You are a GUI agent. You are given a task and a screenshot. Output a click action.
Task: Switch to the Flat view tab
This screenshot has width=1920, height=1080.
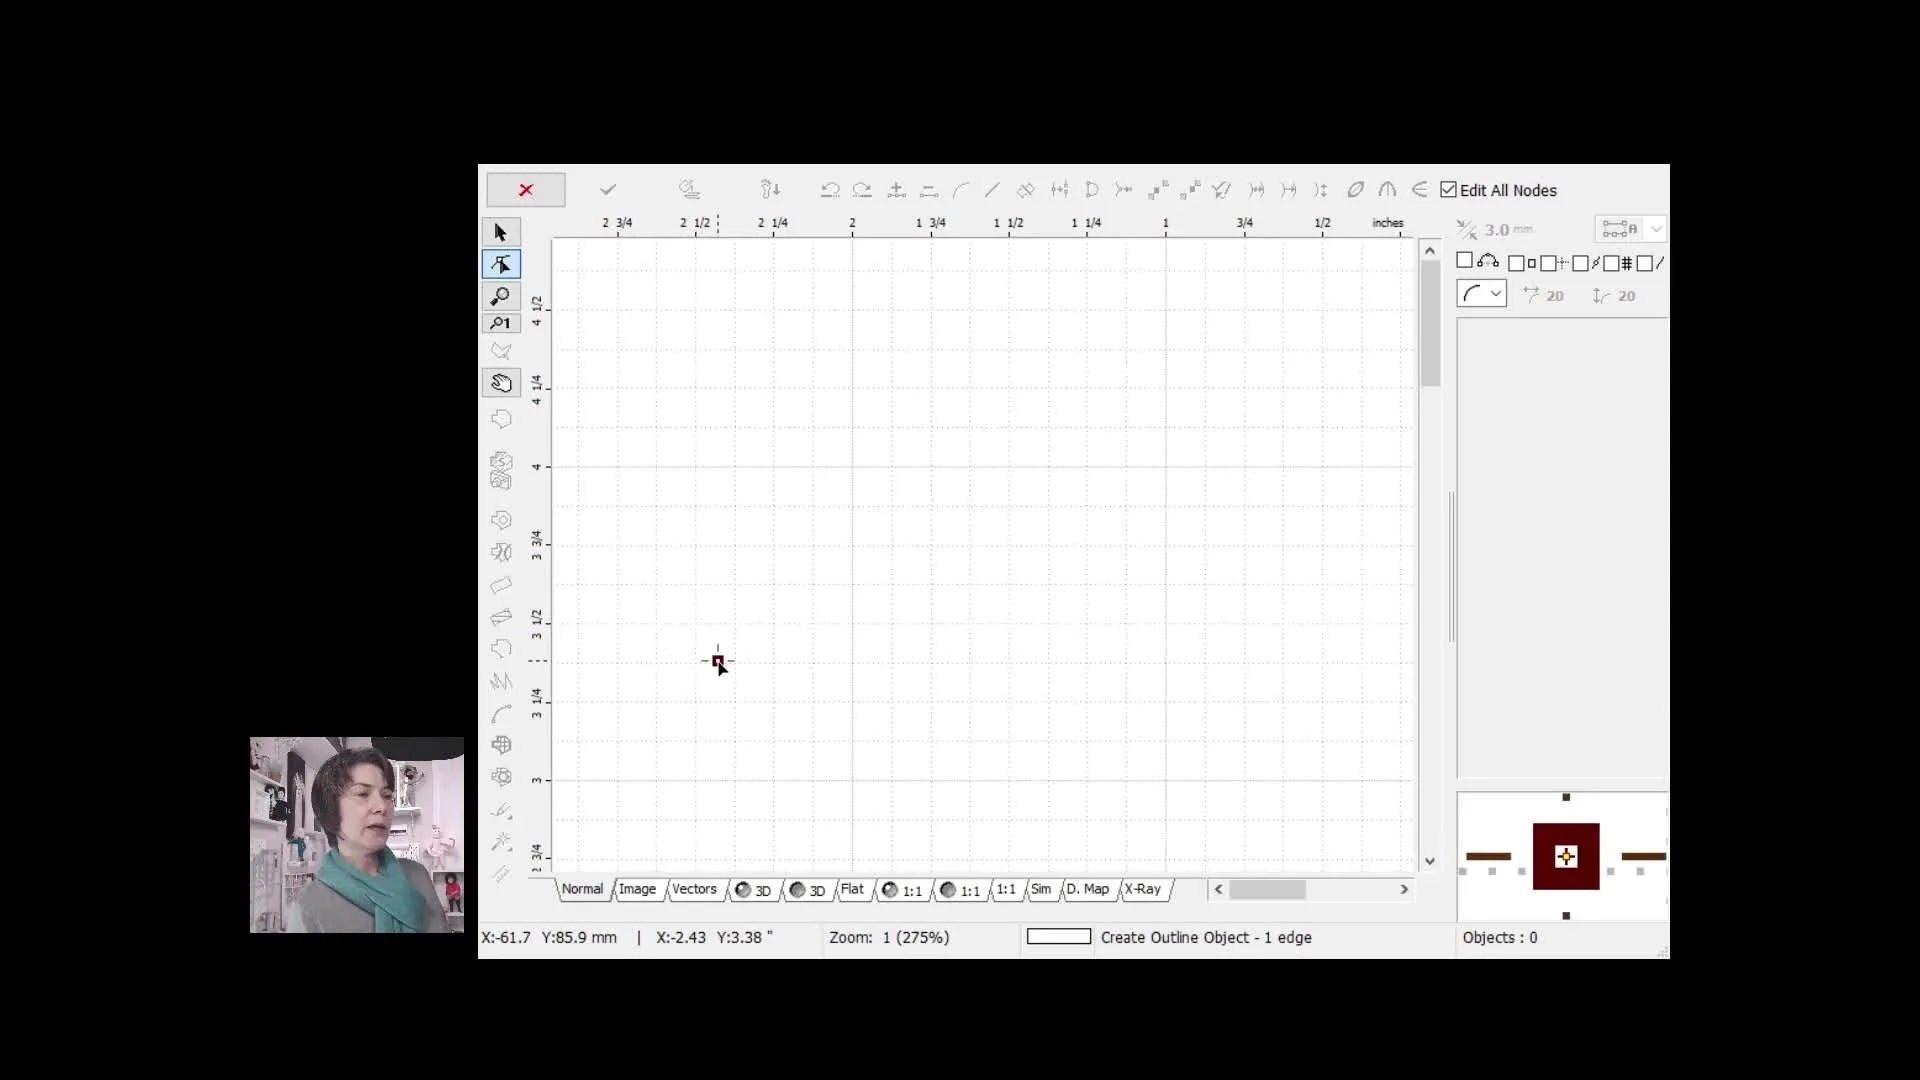click(852, 889)
